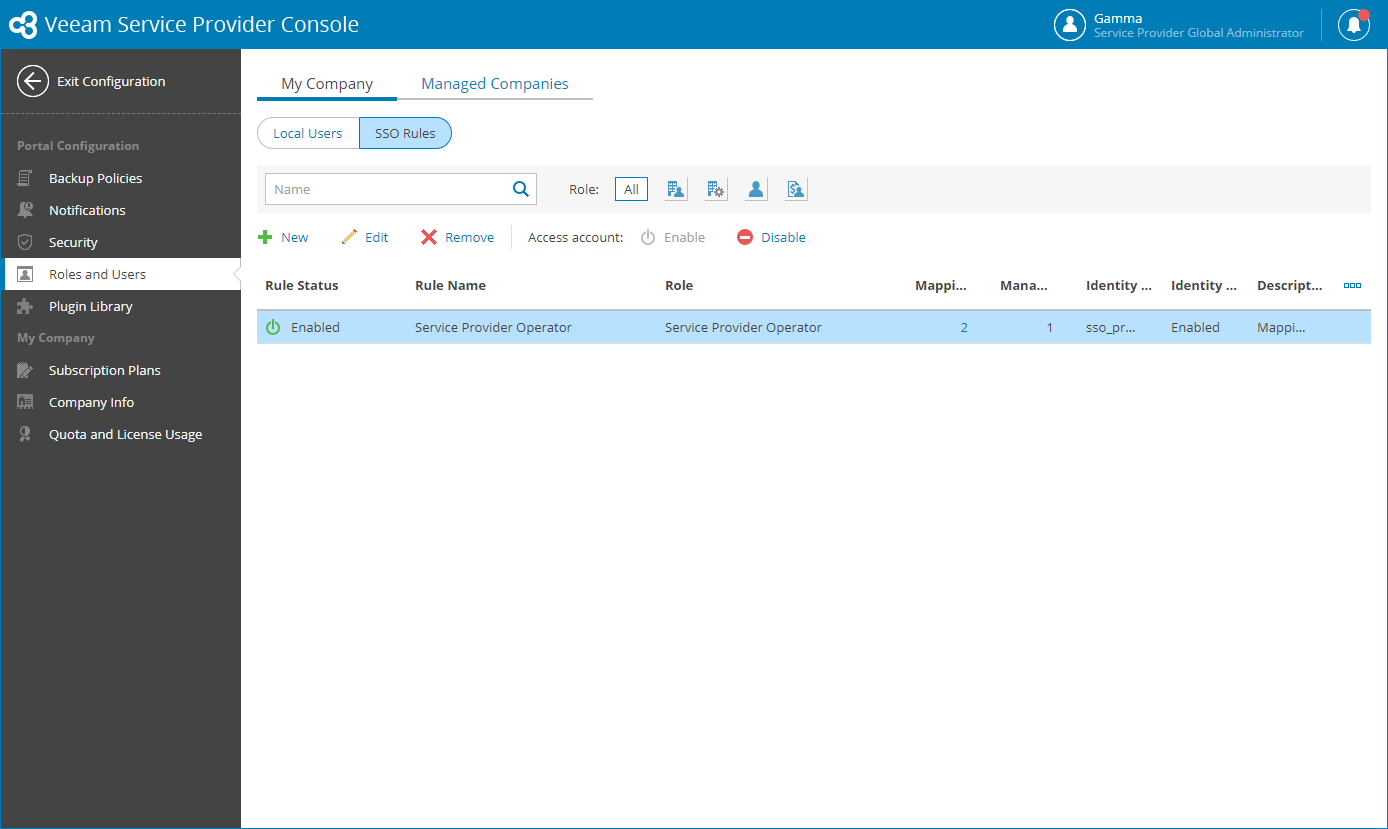Filter roles by invoice dollar user icon
This screenshot has height=829, width=1388.
coord(796,189)
